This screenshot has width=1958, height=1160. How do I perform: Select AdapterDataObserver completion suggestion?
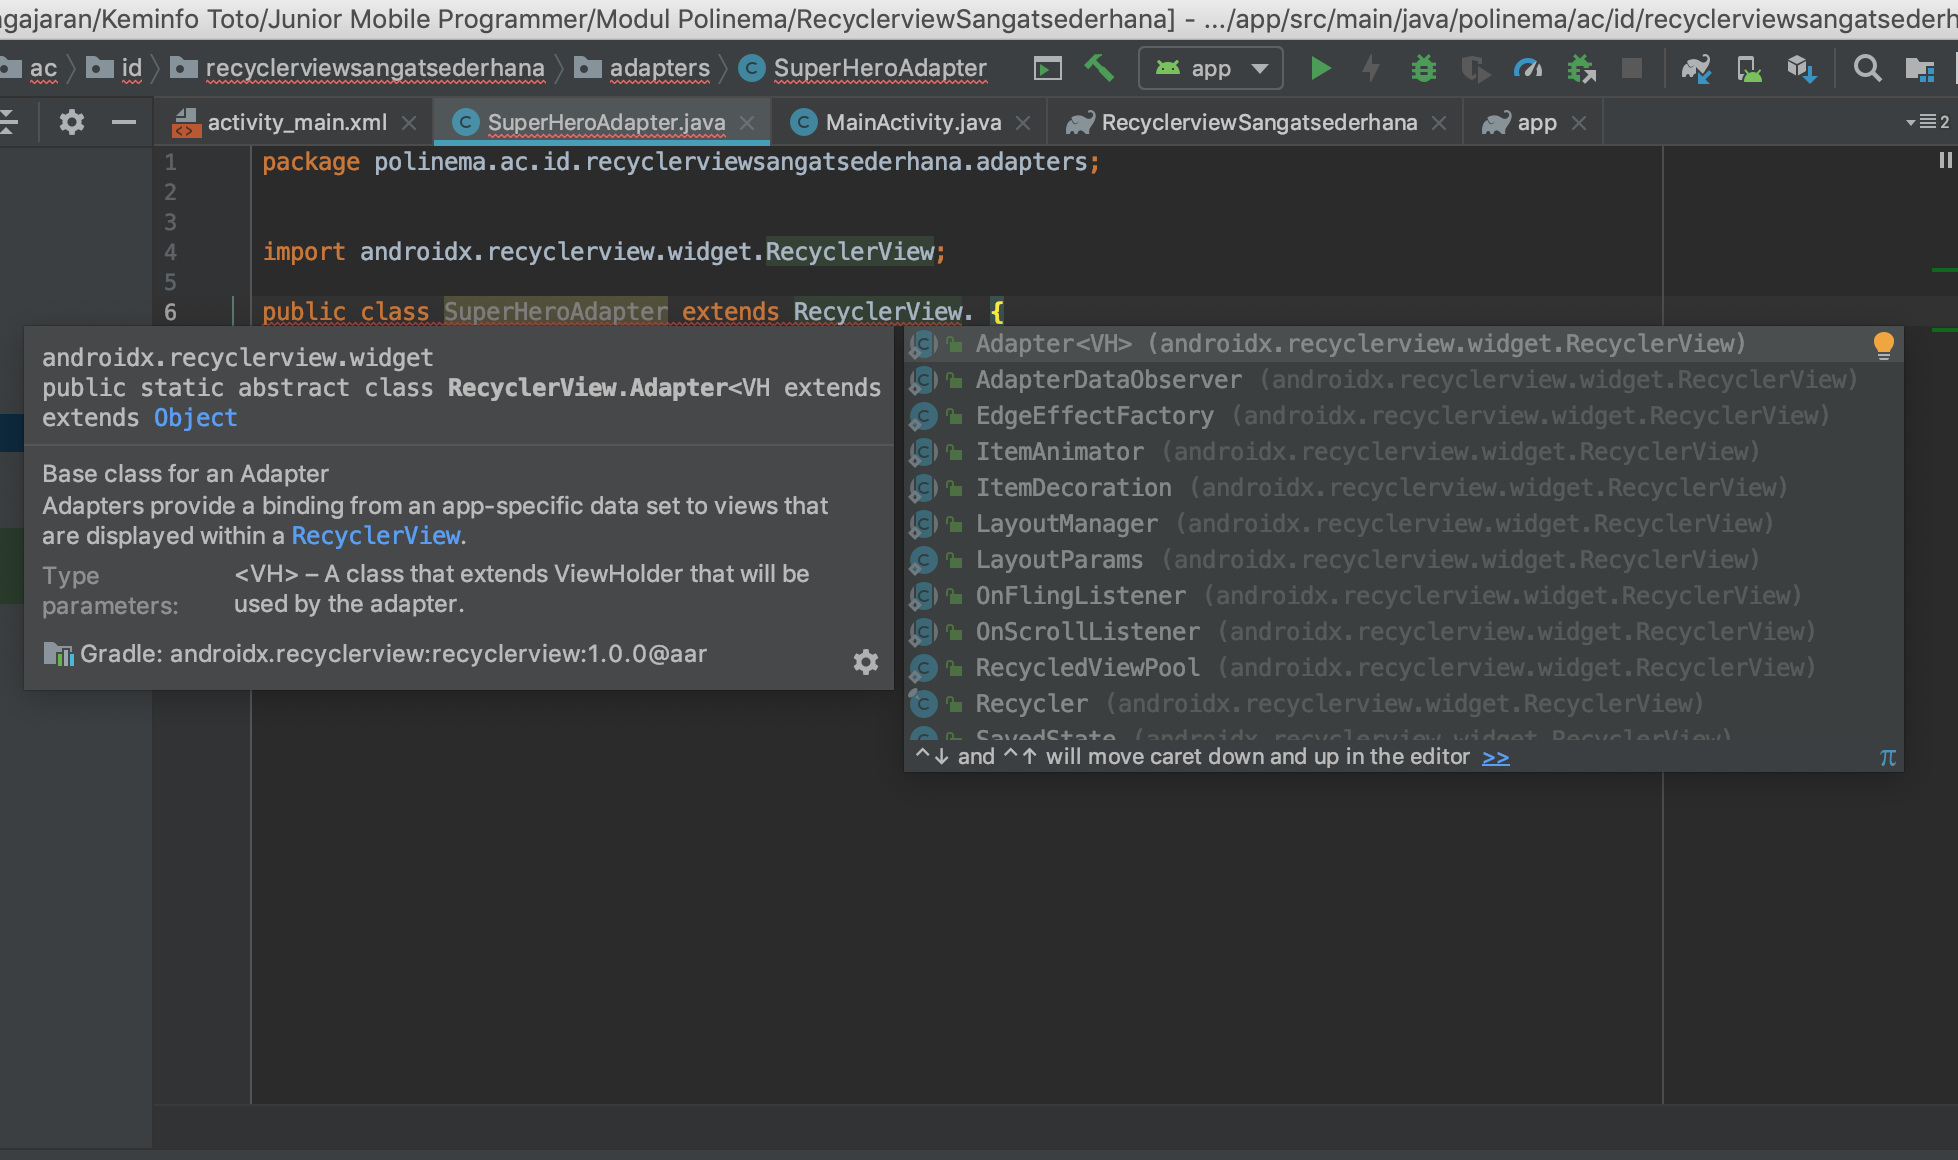tap(1403, 380)
